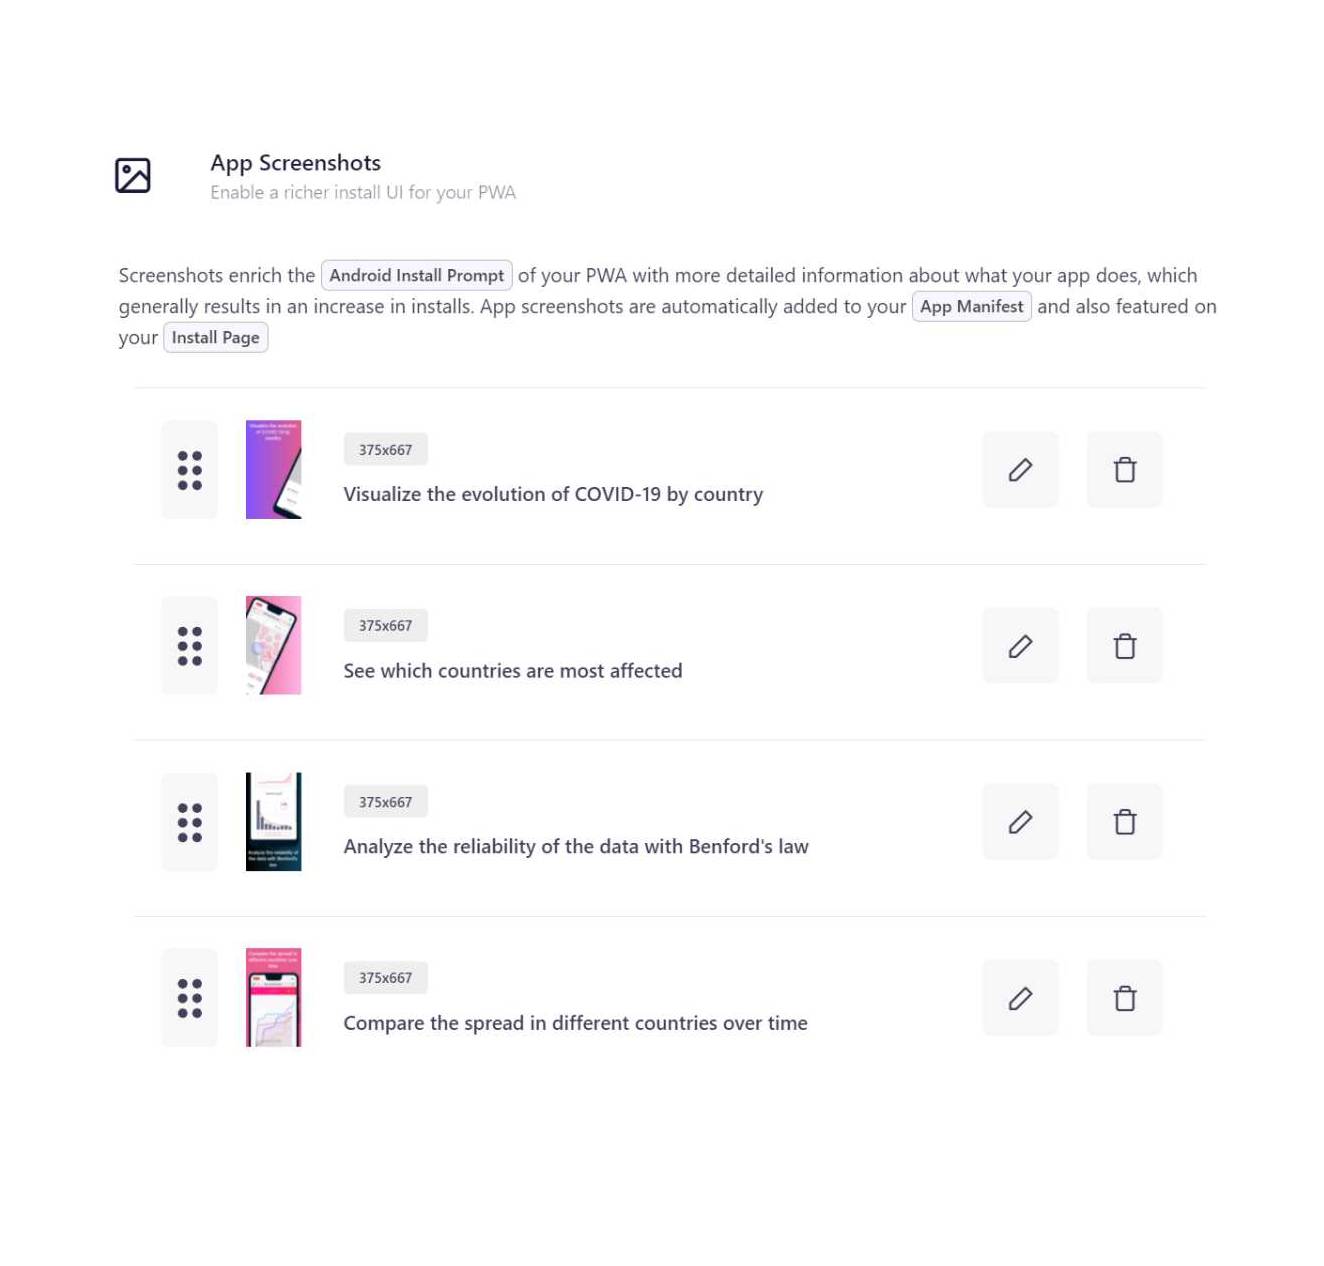The width and height of the screenshot is (1324, 1266).
Task: Edit the Benford's law screenshot entry
Action: point(1020,821)
